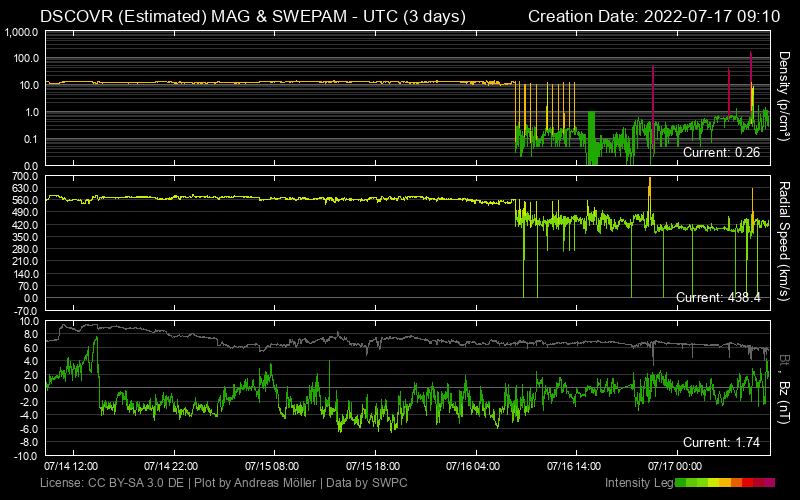800x500 pixels.
Task: Click the 350.0 speed axis tick
Action: click(x=26, y=237)
